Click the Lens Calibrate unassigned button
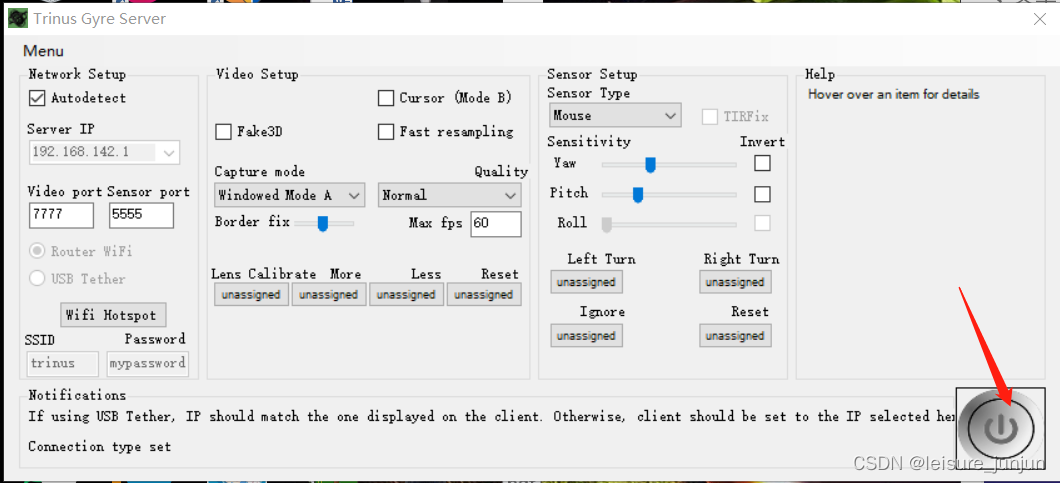1060x483 pixels. pyautogui.click(x=251, y=295)
